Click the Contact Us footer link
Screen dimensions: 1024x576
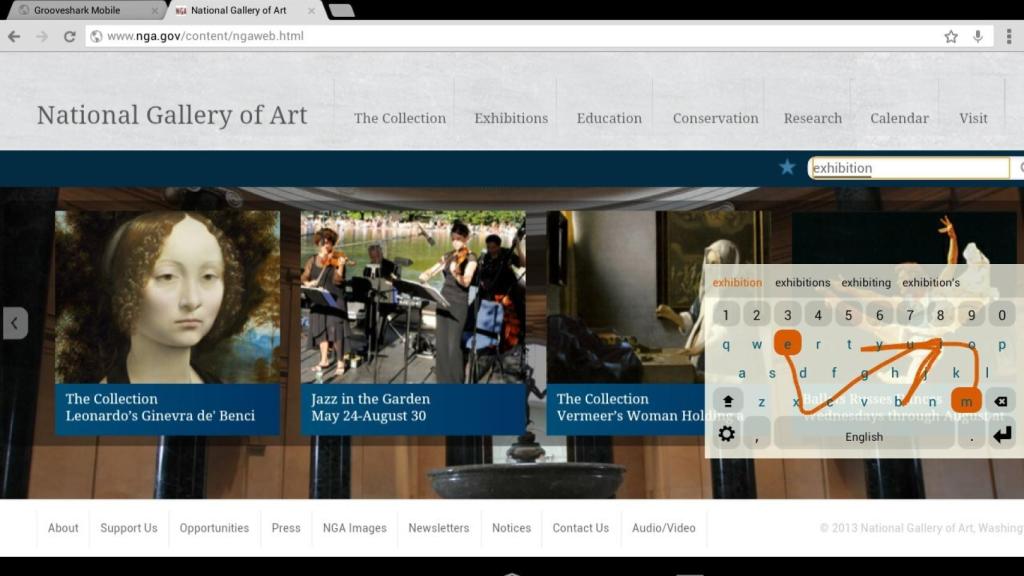[x=580, y=528]
